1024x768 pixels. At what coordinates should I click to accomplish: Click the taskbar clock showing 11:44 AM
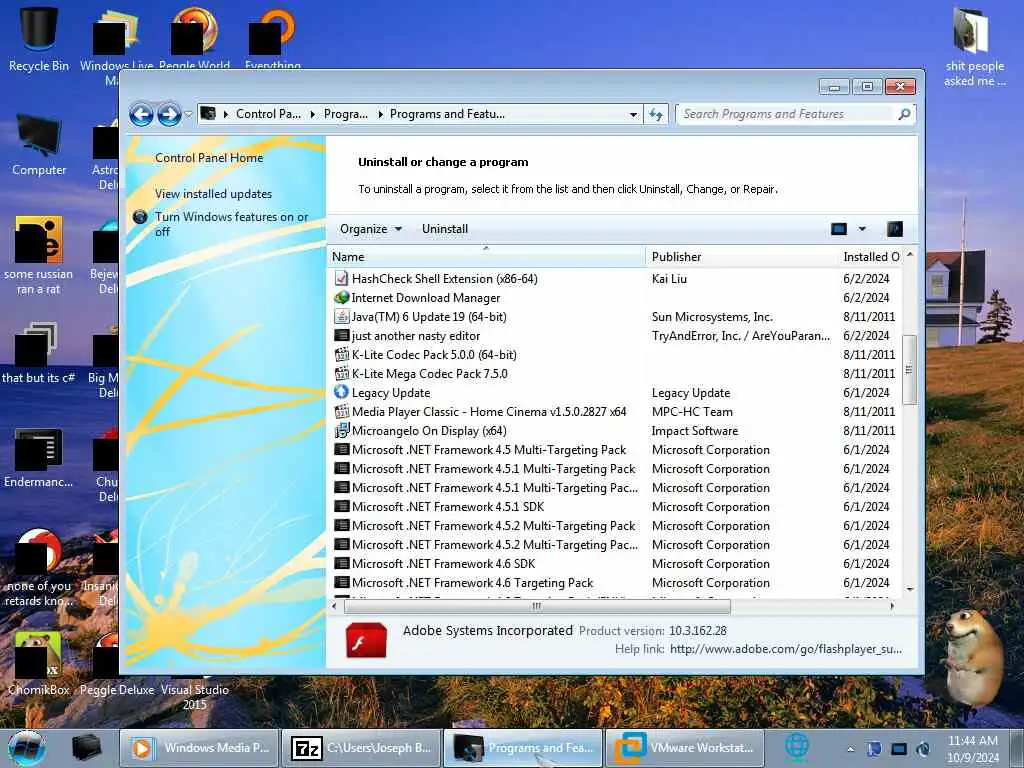coord(972,749)
